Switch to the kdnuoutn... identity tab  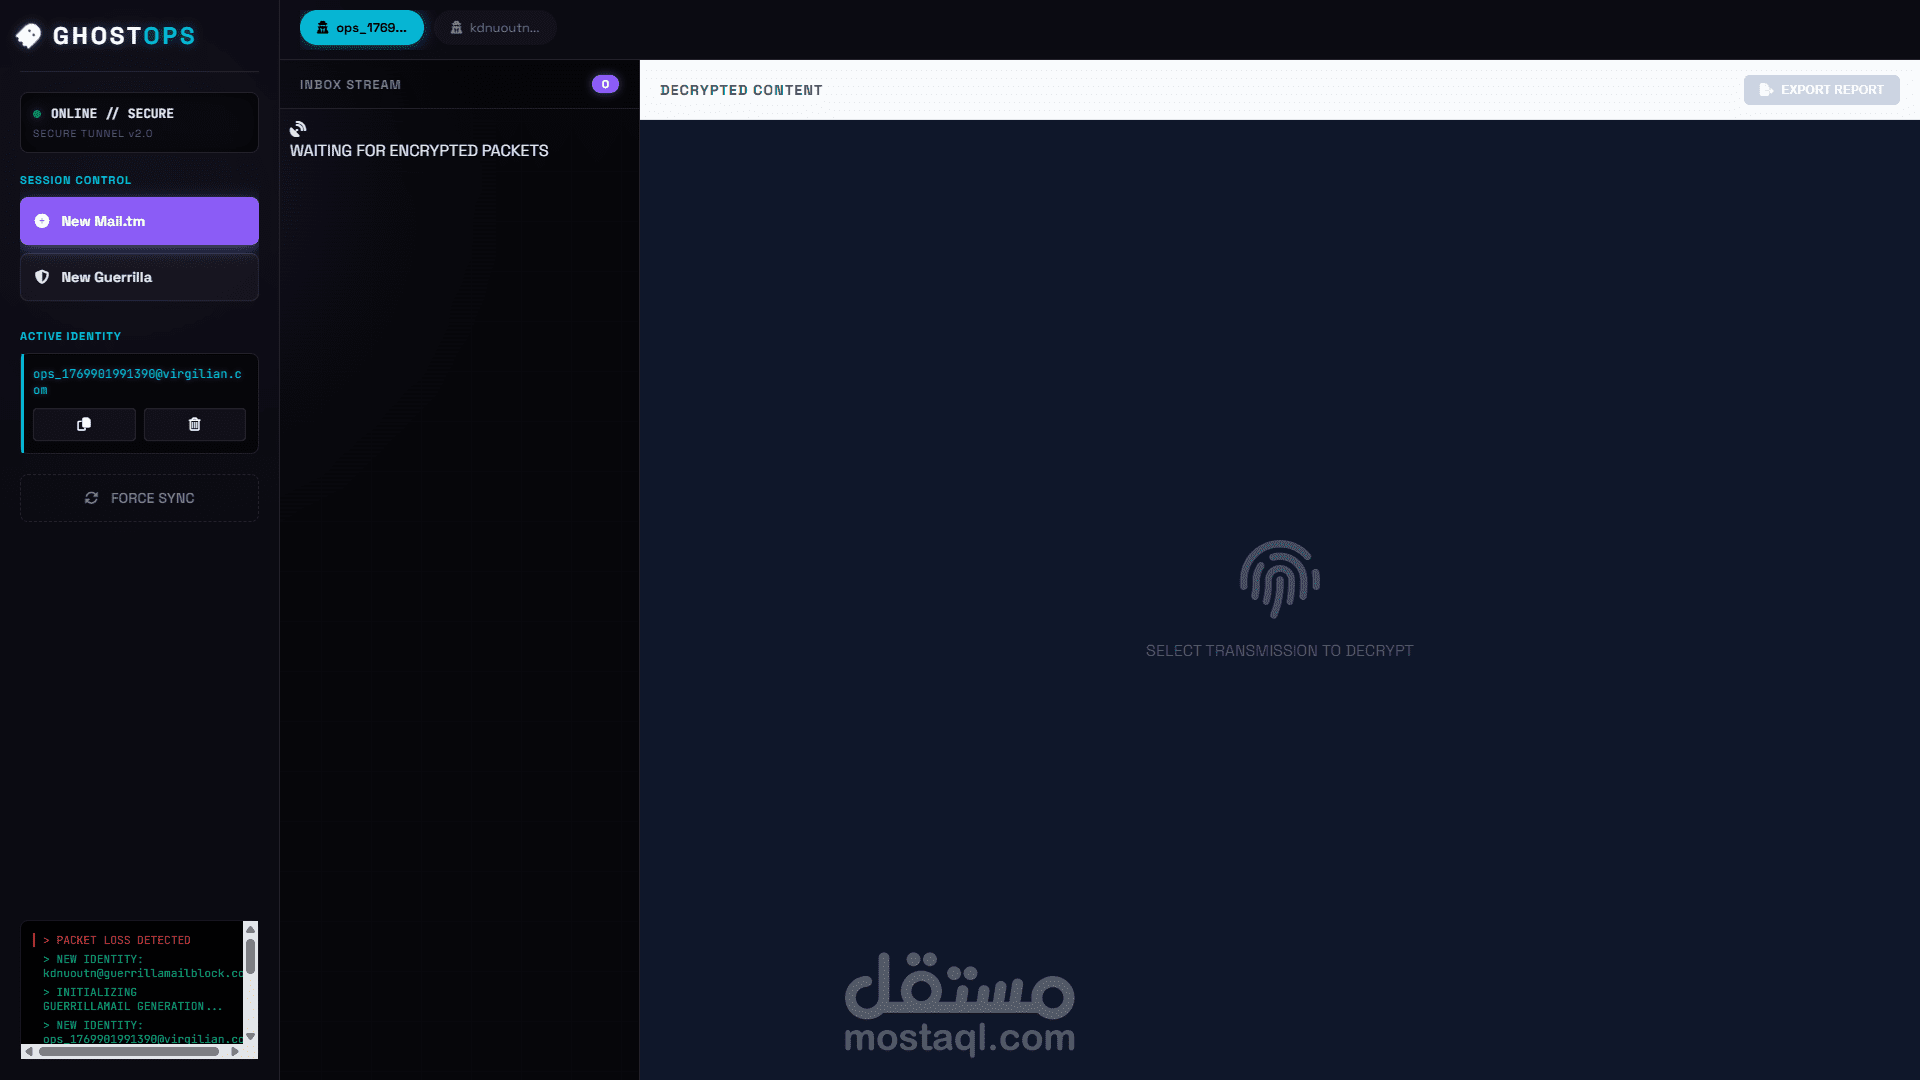pos(495,28)
